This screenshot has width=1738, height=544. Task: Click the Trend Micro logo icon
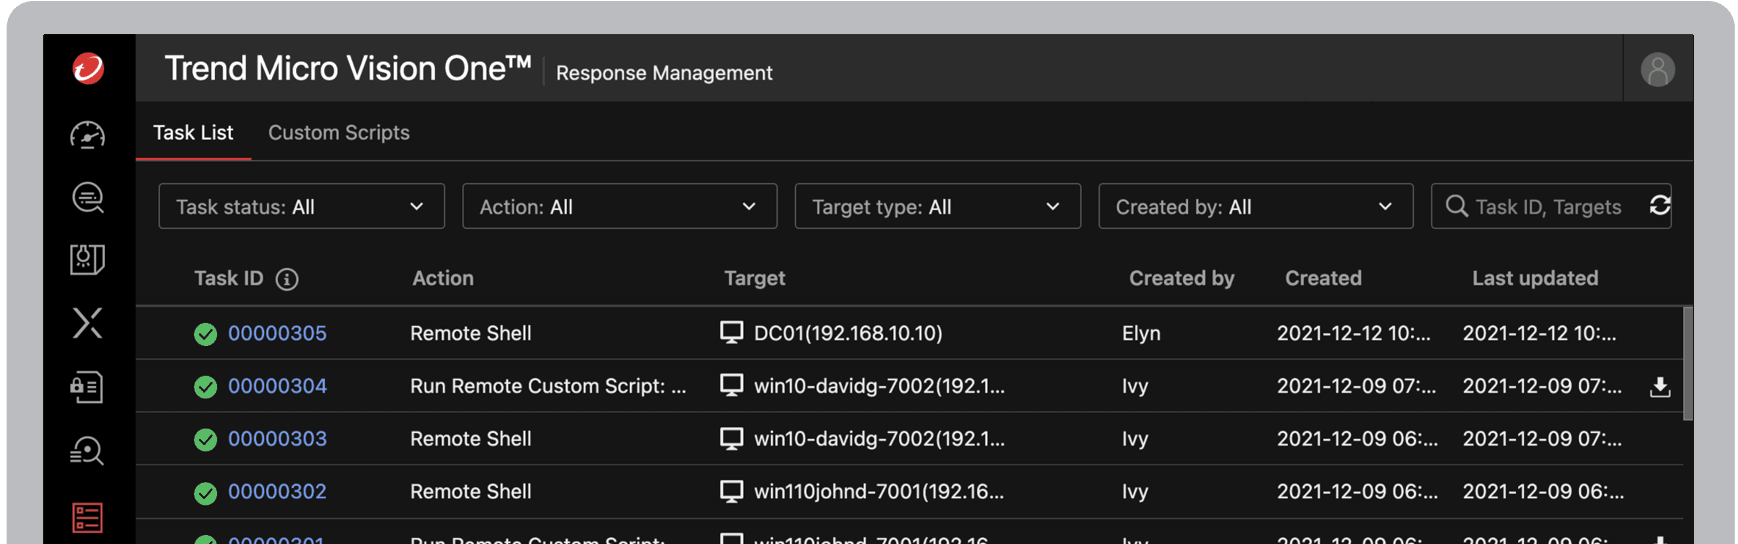[88, 68]
